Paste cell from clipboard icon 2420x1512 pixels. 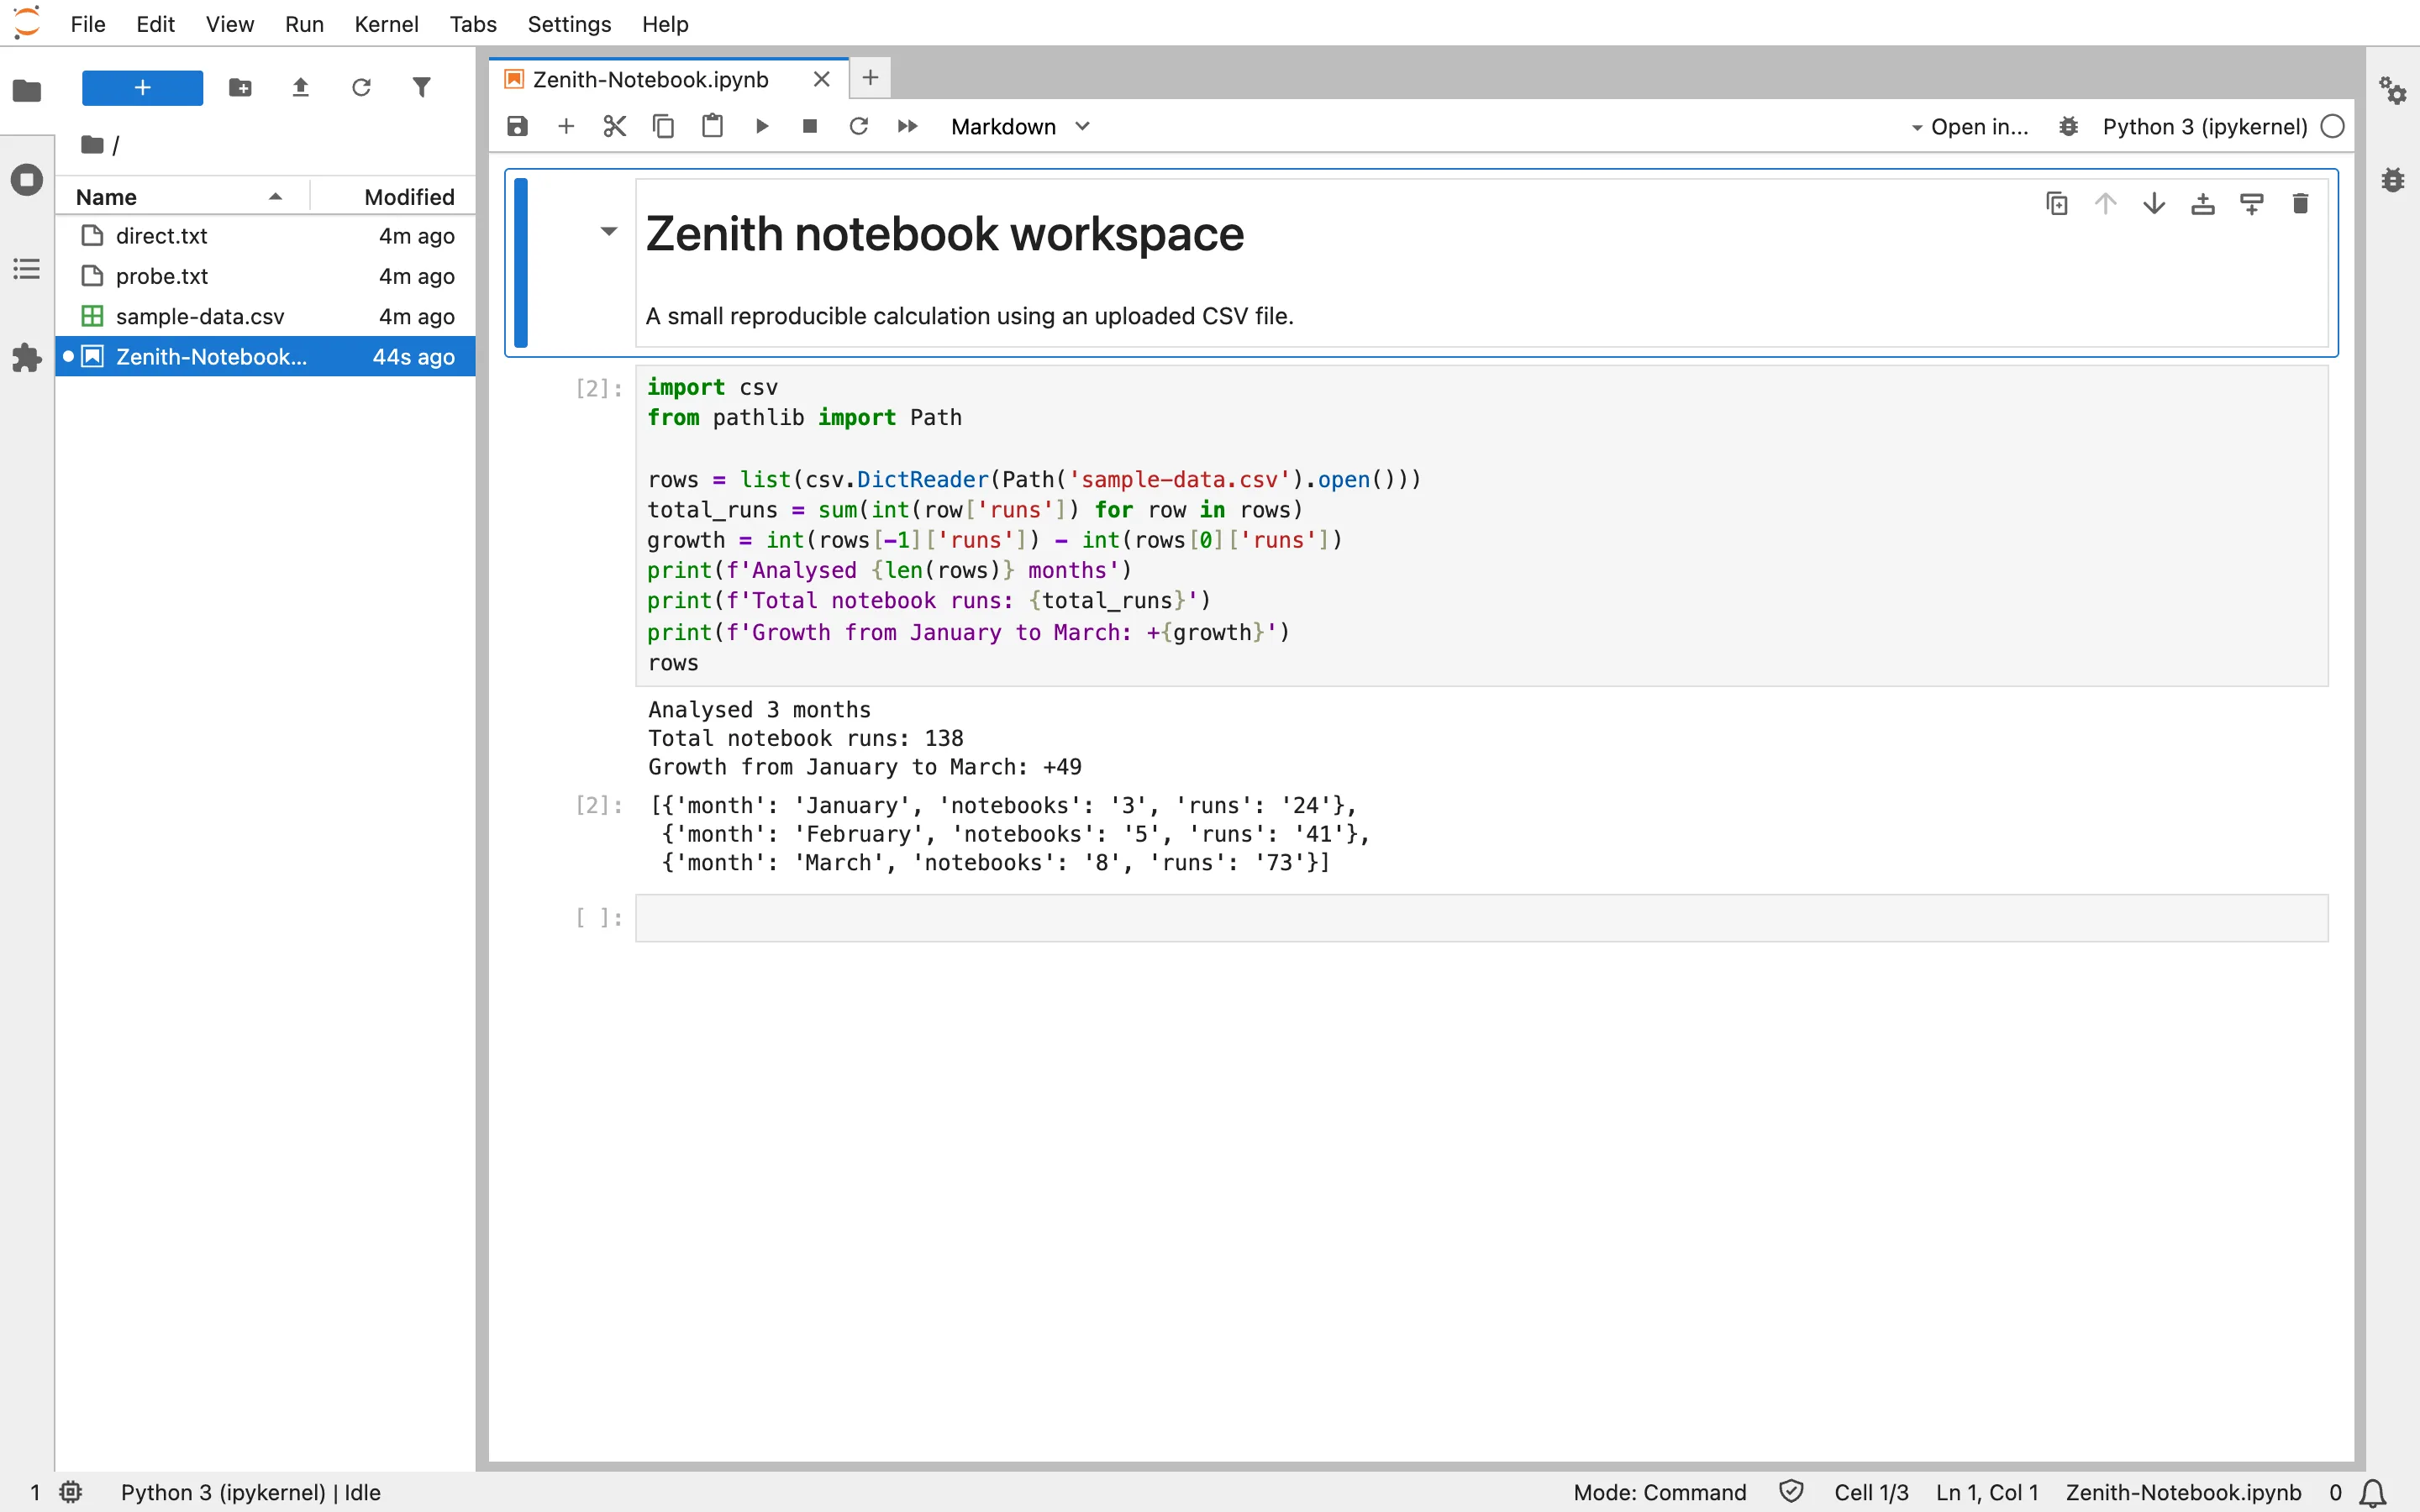pos(712,126)
